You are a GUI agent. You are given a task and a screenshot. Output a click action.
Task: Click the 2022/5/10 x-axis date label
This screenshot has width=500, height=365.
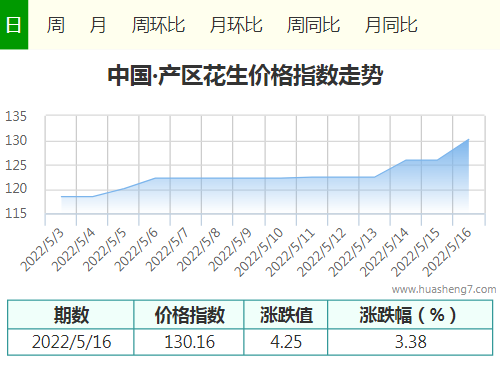259,252
